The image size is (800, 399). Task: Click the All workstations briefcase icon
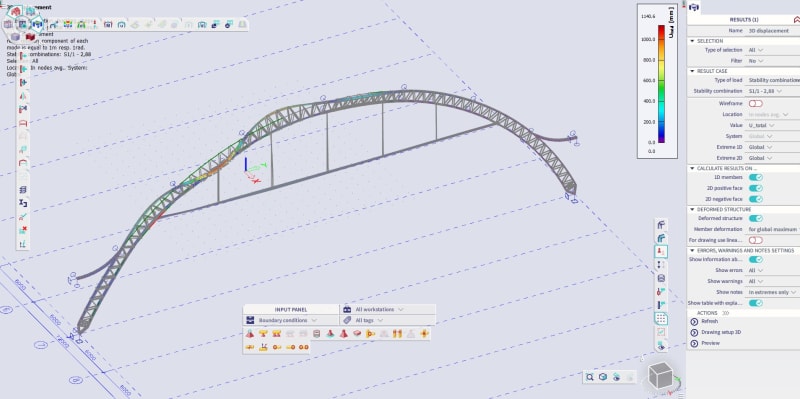[347, 309]
